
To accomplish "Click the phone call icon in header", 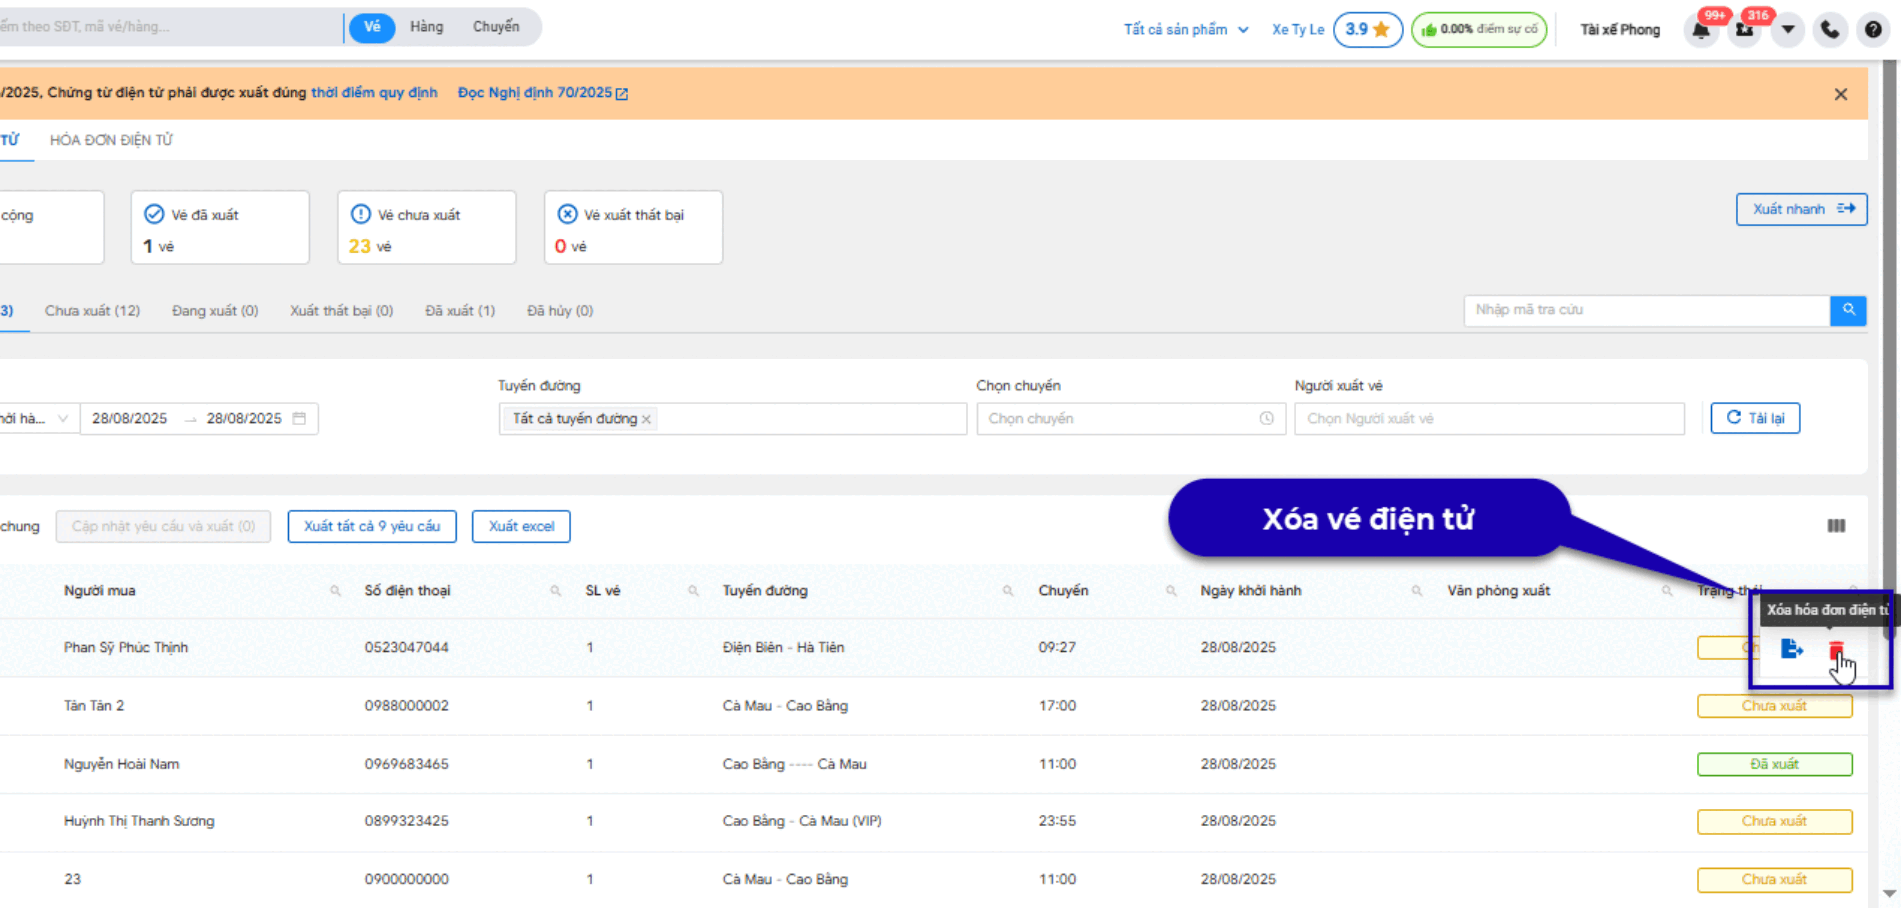I will coord(1830,30).
